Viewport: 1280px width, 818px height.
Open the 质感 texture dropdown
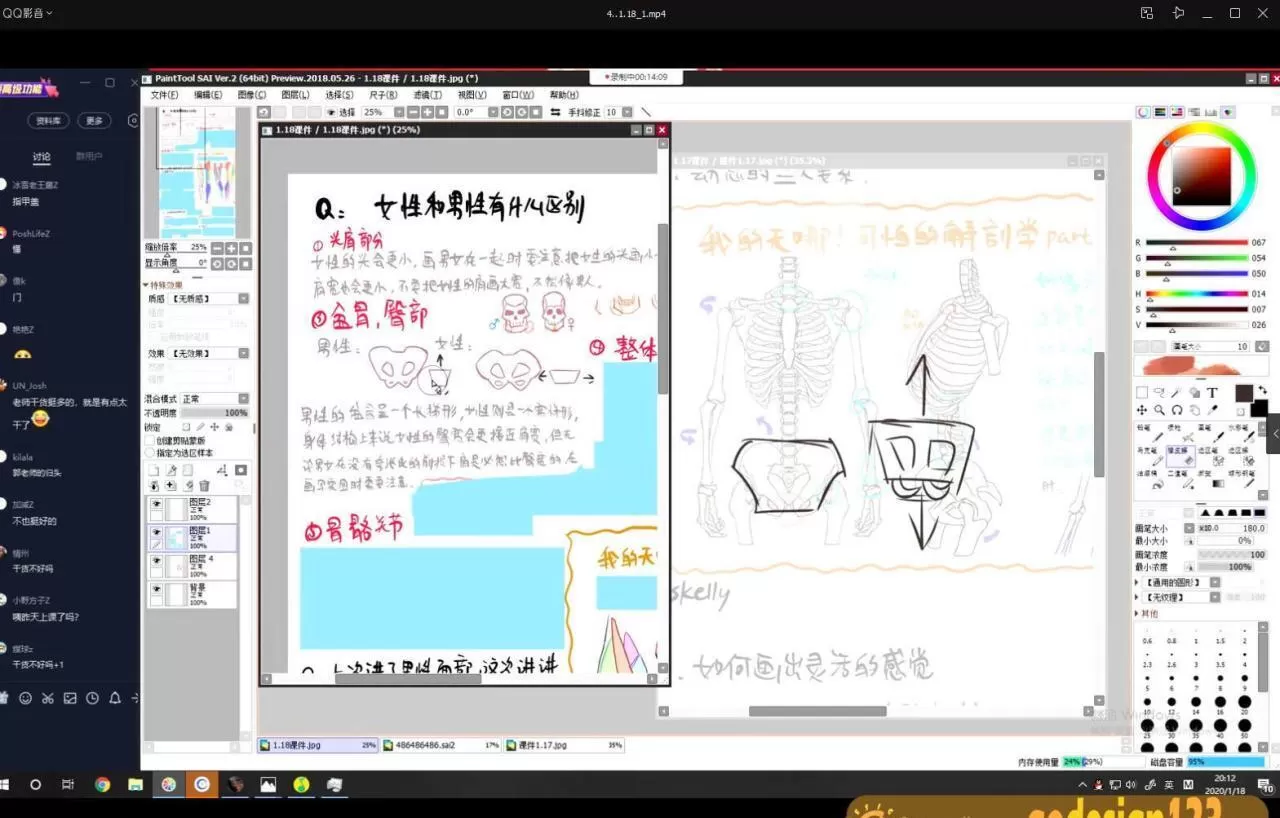tap(210, 299)
